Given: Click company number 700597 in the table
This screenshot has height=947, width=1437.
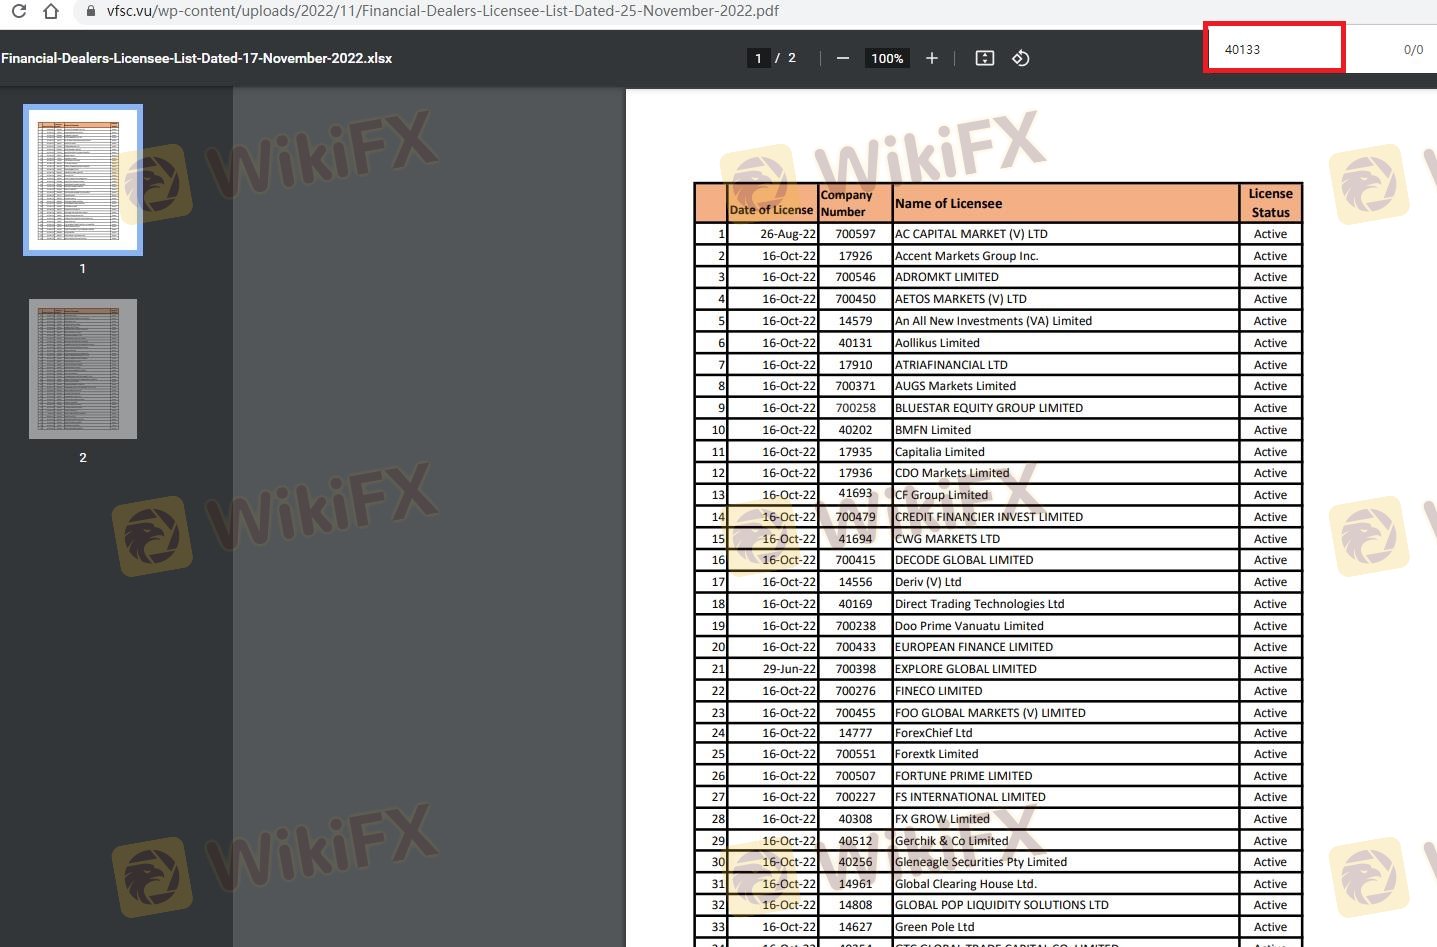Looking at the screenshot, I should point(855,234).
